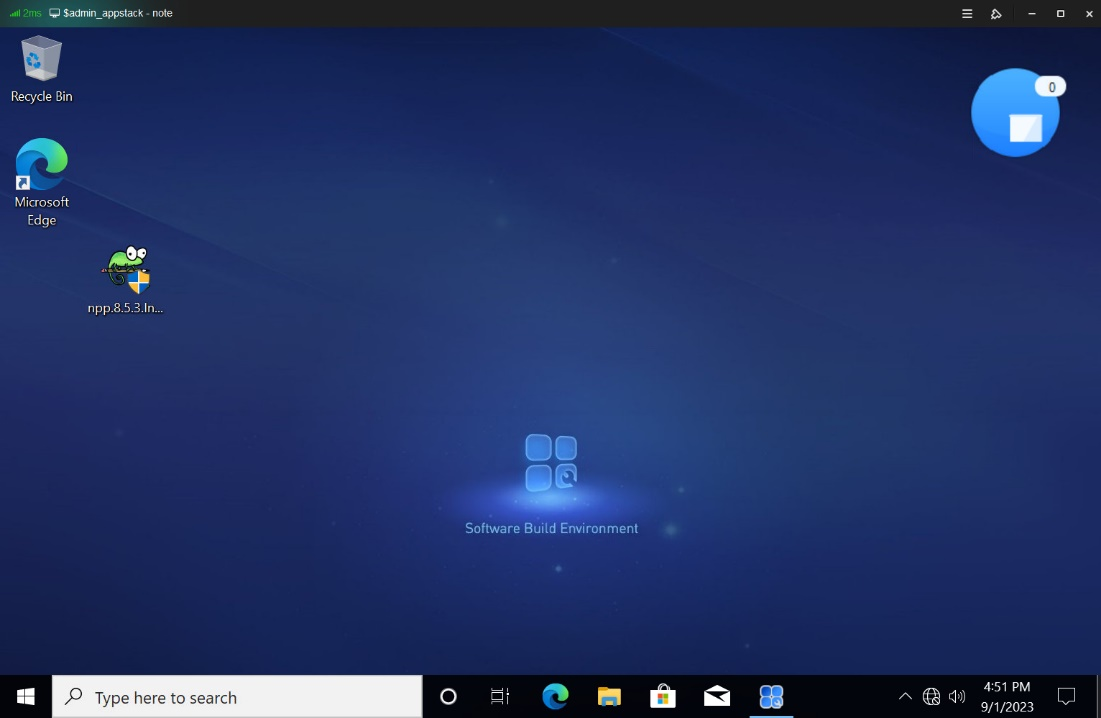The width and height of the screenshot is (1101, 718).
Task: Open the clock showing 4:51 PM
Action: [x=1007, y=696]
